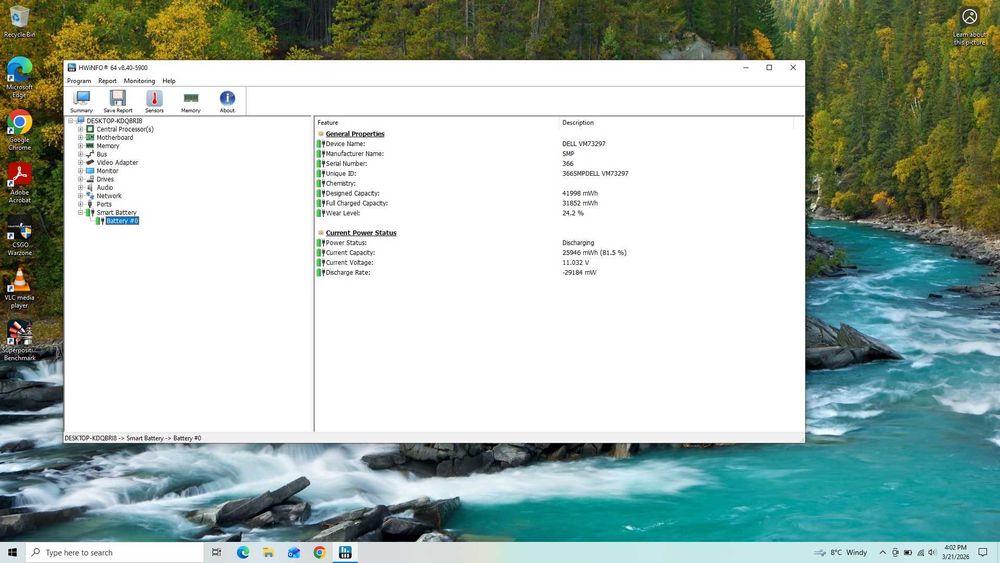Click the HWiNFO taskbar icon
The width and height of the screenshot is (1000, 563).
[345, 552]
